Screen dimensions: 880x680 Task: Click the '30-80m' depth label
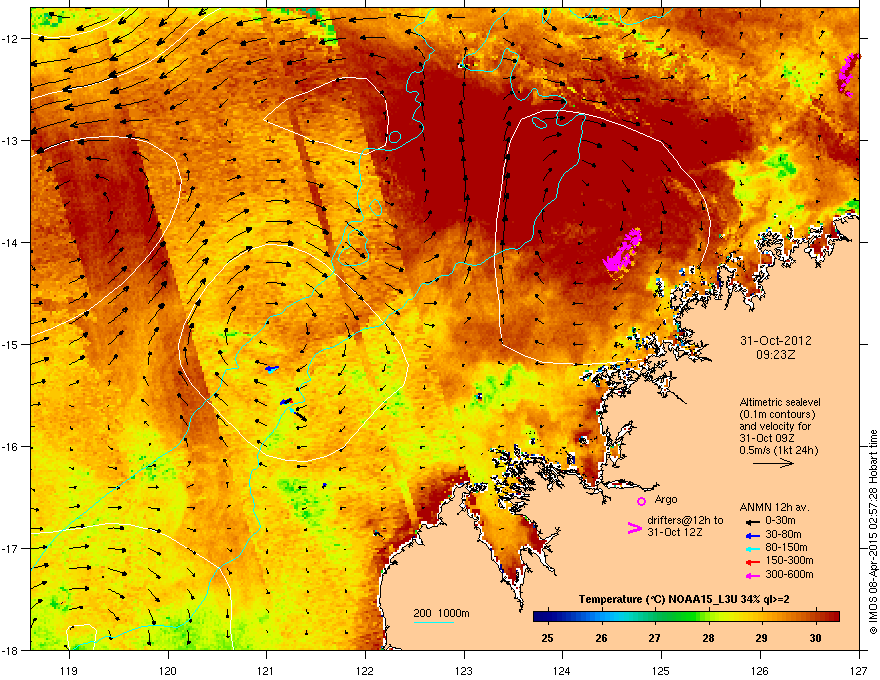tap(783, 534)
